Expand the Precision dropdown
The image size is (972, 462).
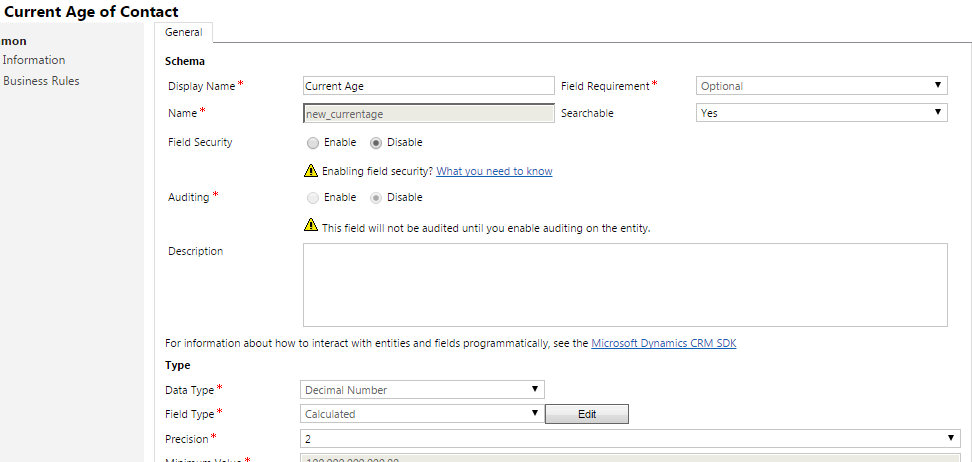click(x=630, y=438)
